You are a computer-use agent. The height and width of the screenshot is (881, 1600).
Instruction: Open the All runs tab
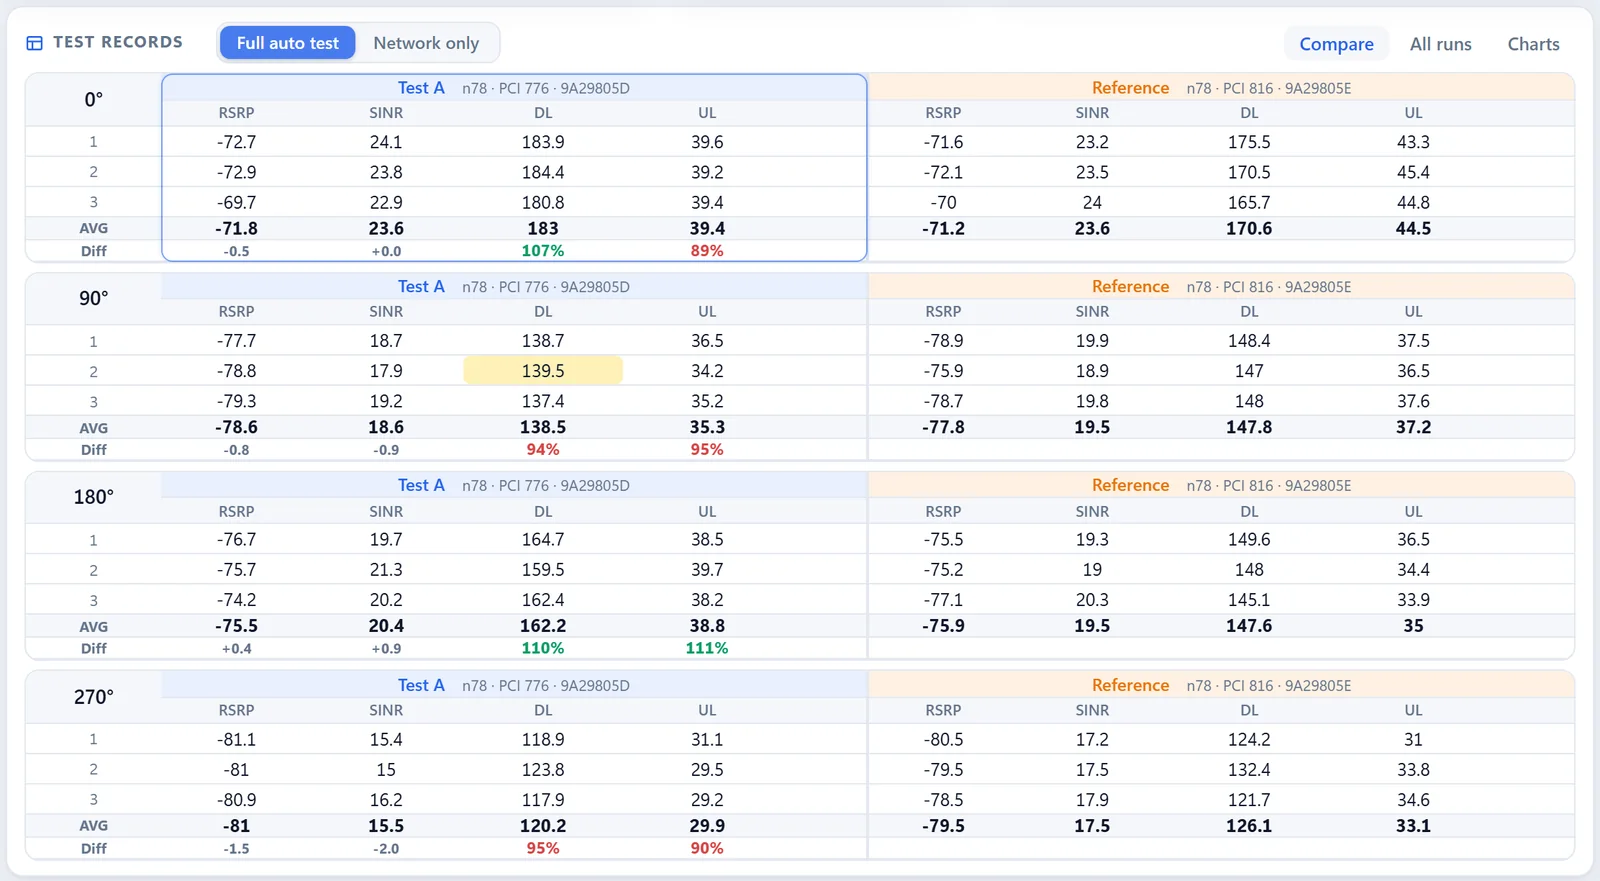pos(1440,44)
